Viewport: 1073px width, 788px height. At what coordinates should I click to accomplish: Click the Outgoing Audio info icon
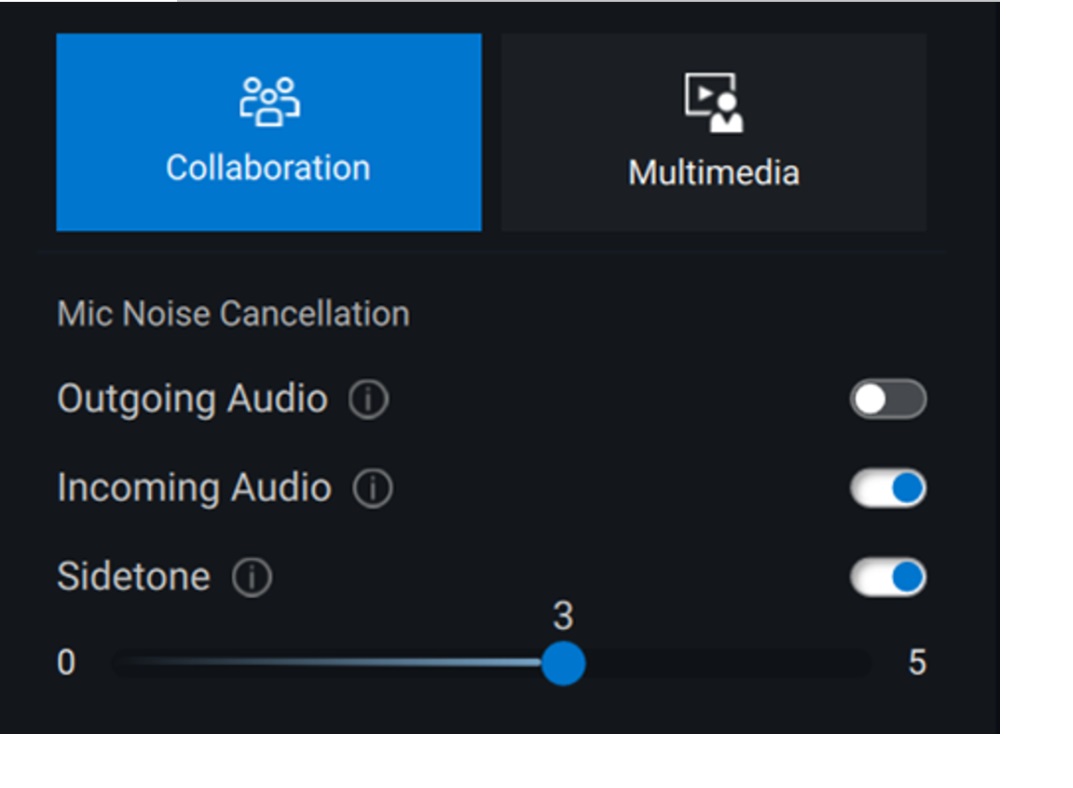coord(370,396)
